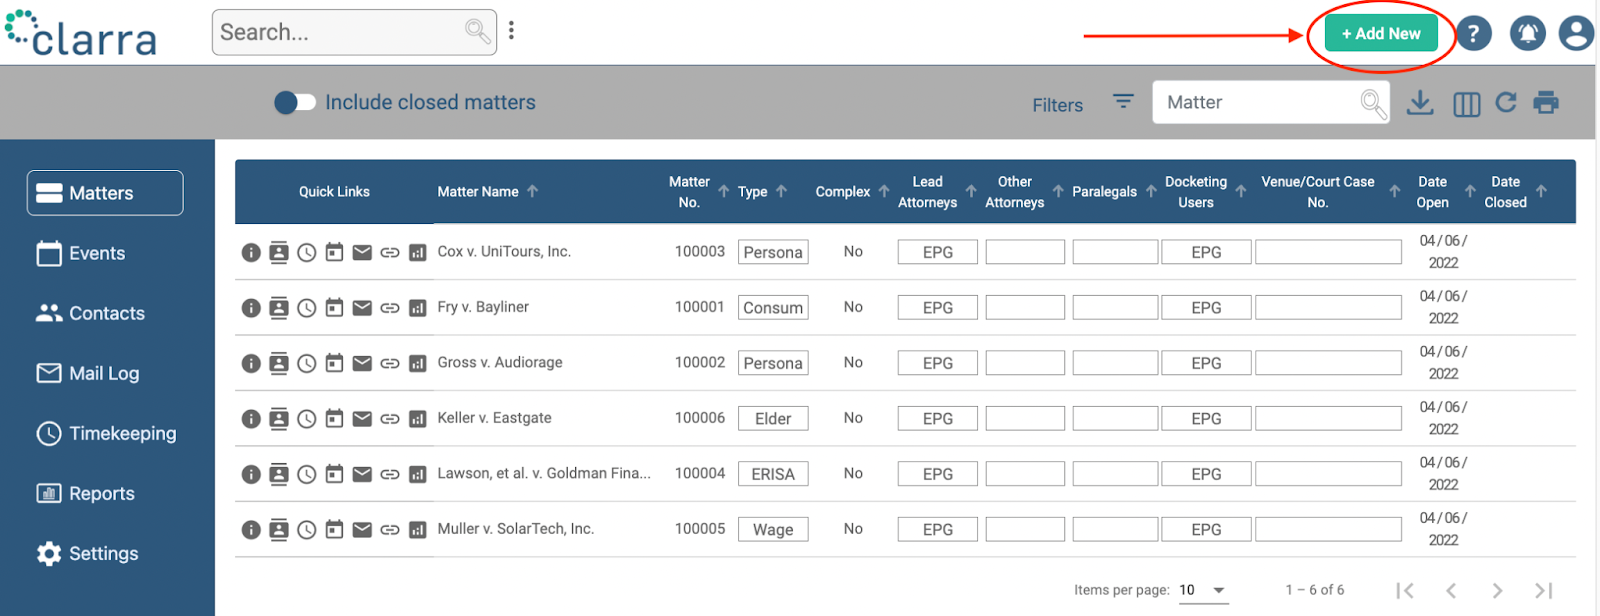Screen dimensions: 1600x616
Task: Go to last page of results
Action: tap(1544, 590)
